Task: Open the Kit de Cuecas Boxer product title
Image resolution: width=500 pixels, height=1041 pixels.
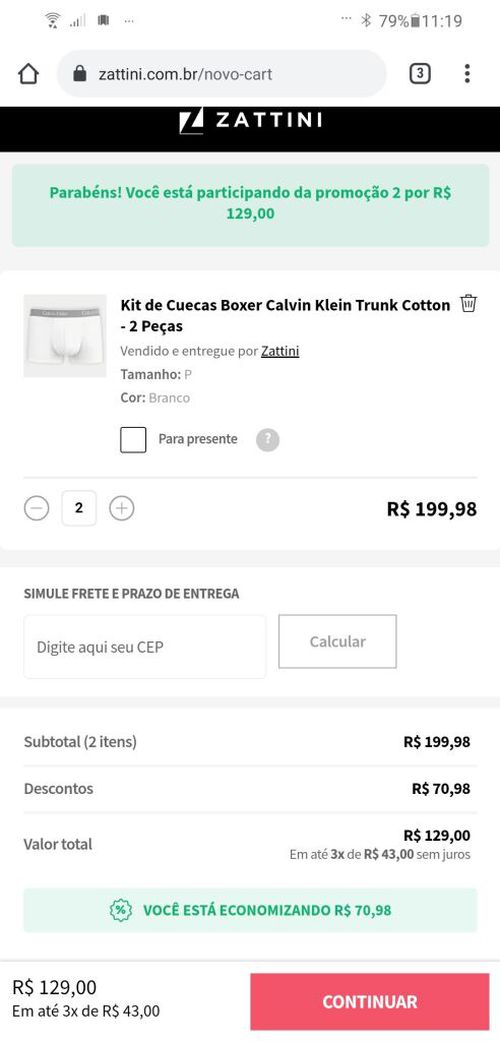Action: [x=286, y=315]
